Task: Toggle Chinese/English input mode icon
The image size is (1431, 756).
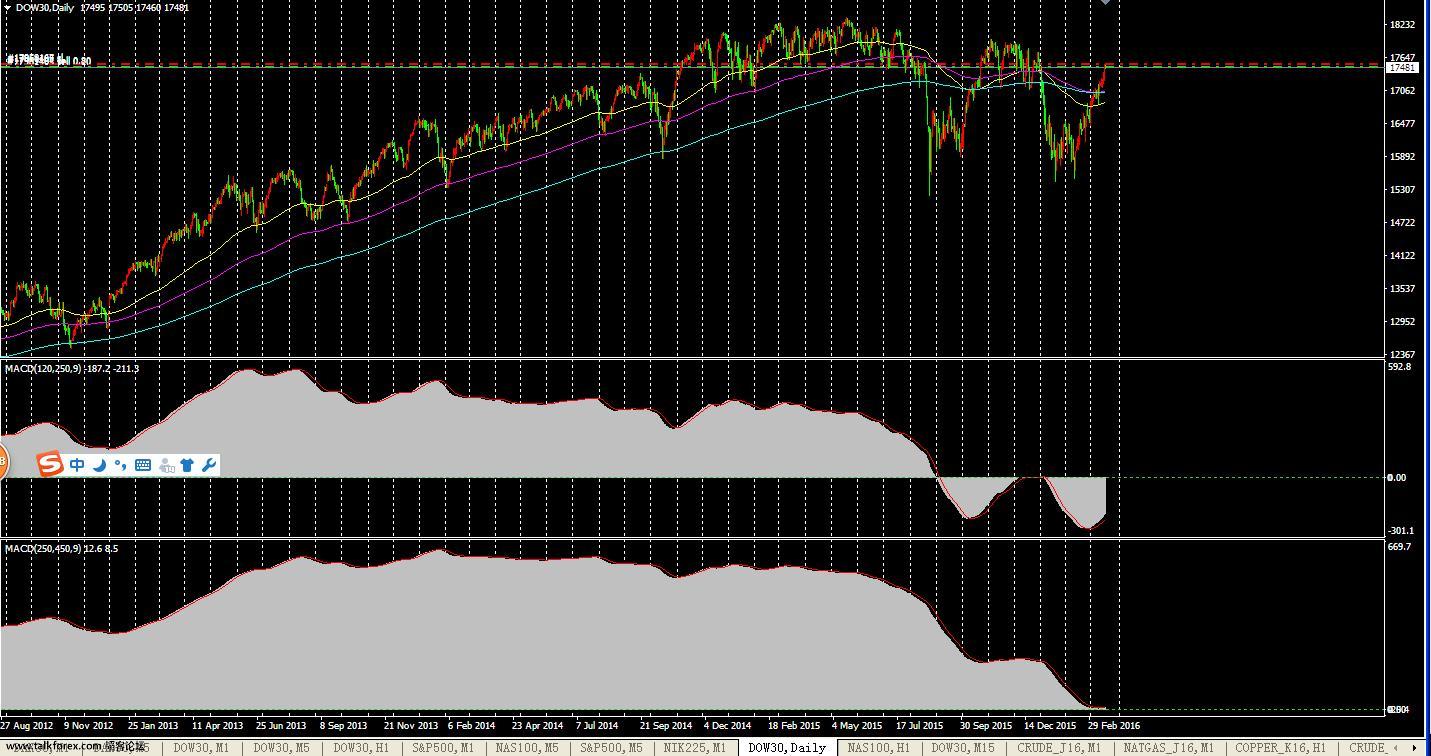Action: 77,465
